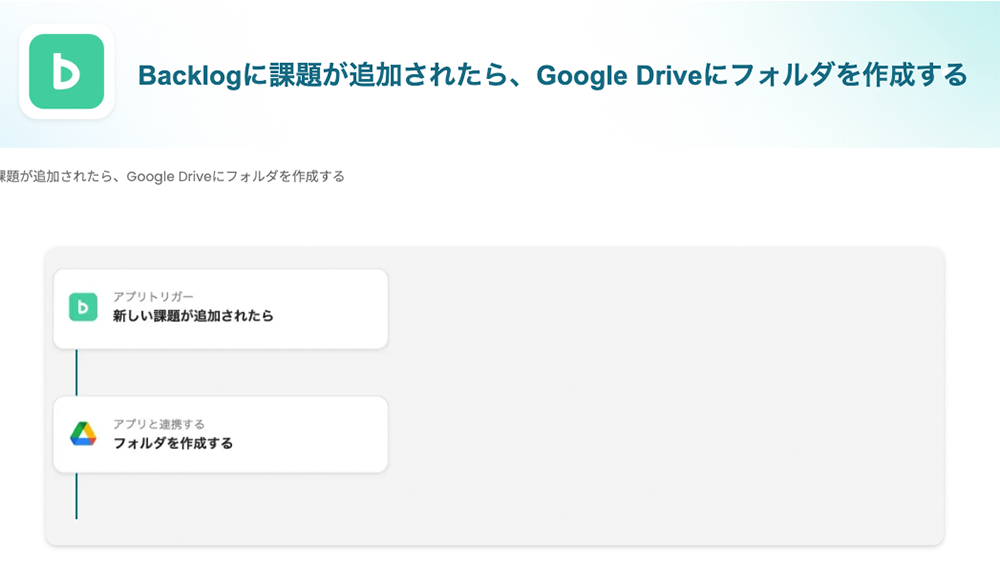Screen dimensions: 1000x571
Task: Click the small Backlog icon on the trigger card
Action: 83,307
